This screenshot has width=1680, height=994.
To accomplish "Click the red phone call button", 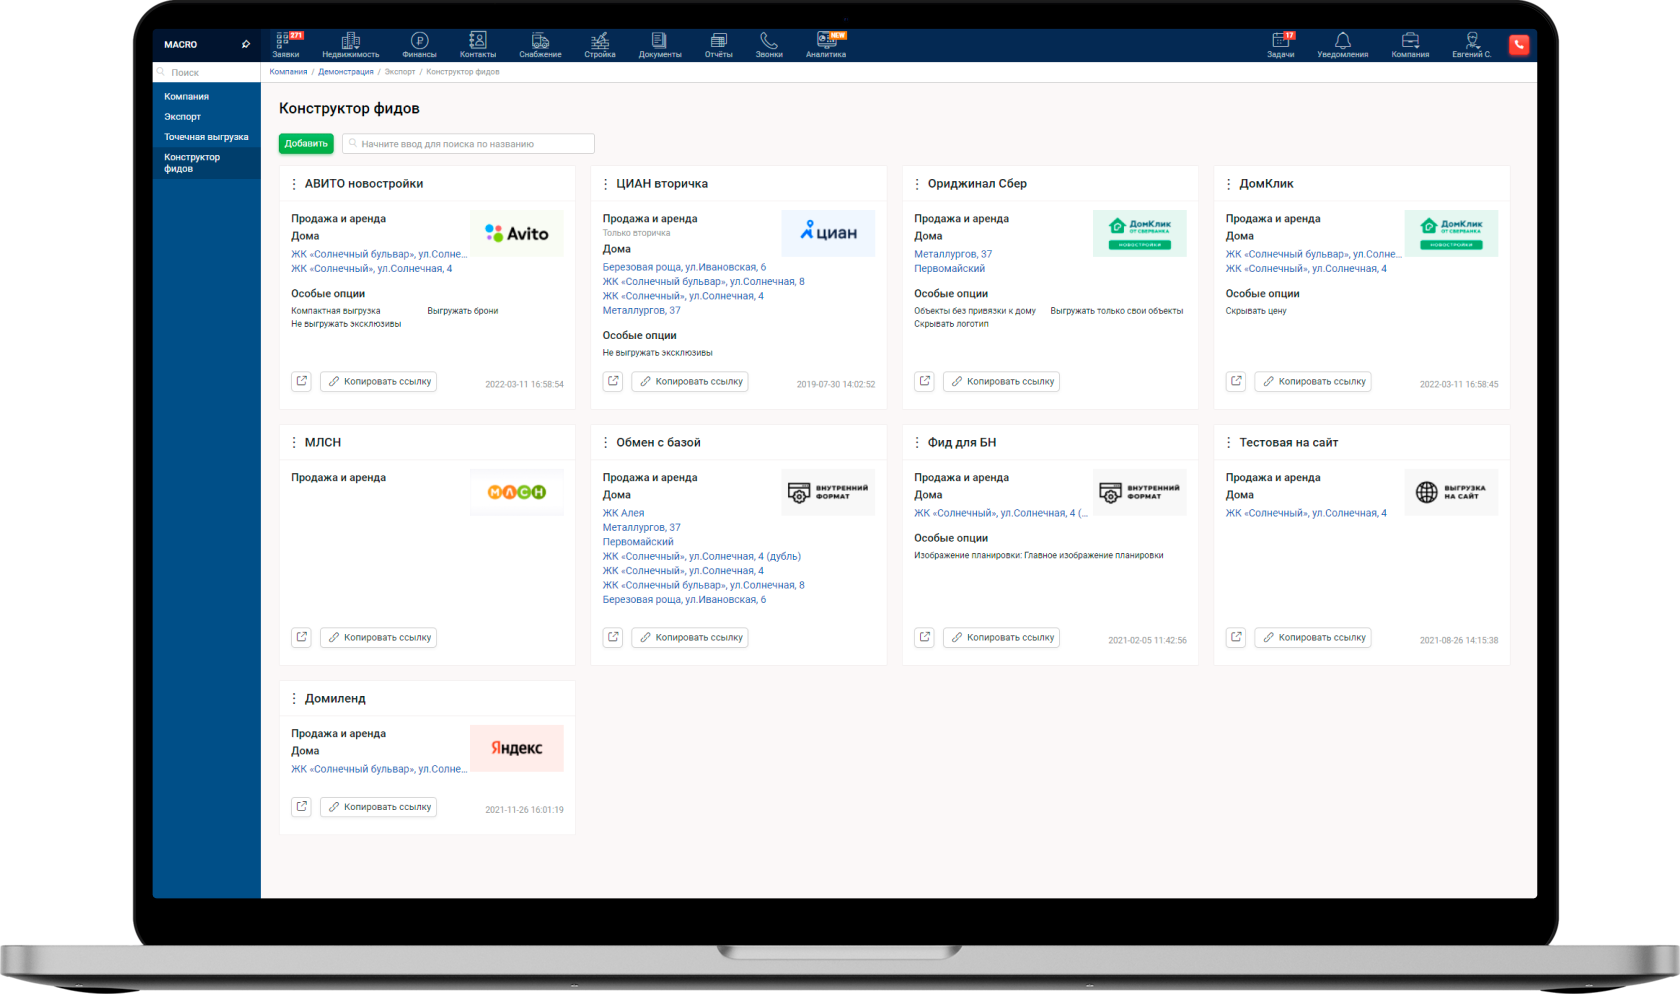I will pos(1519,44).
